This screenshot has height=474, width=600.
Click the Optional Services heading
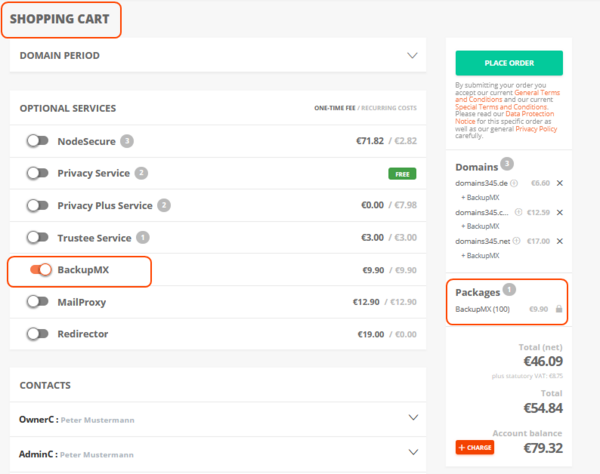(x=68, y=108)
